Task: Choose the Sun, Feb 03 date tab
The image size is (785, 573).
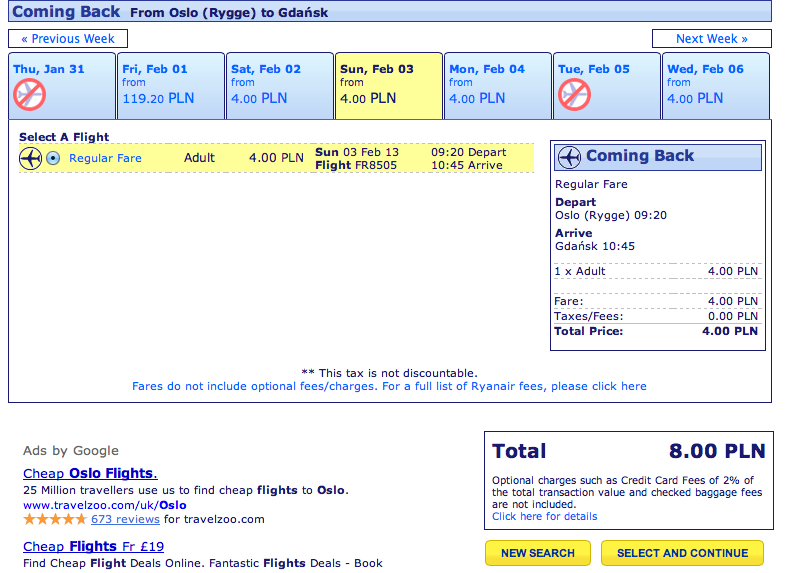Action: (389, 86)
